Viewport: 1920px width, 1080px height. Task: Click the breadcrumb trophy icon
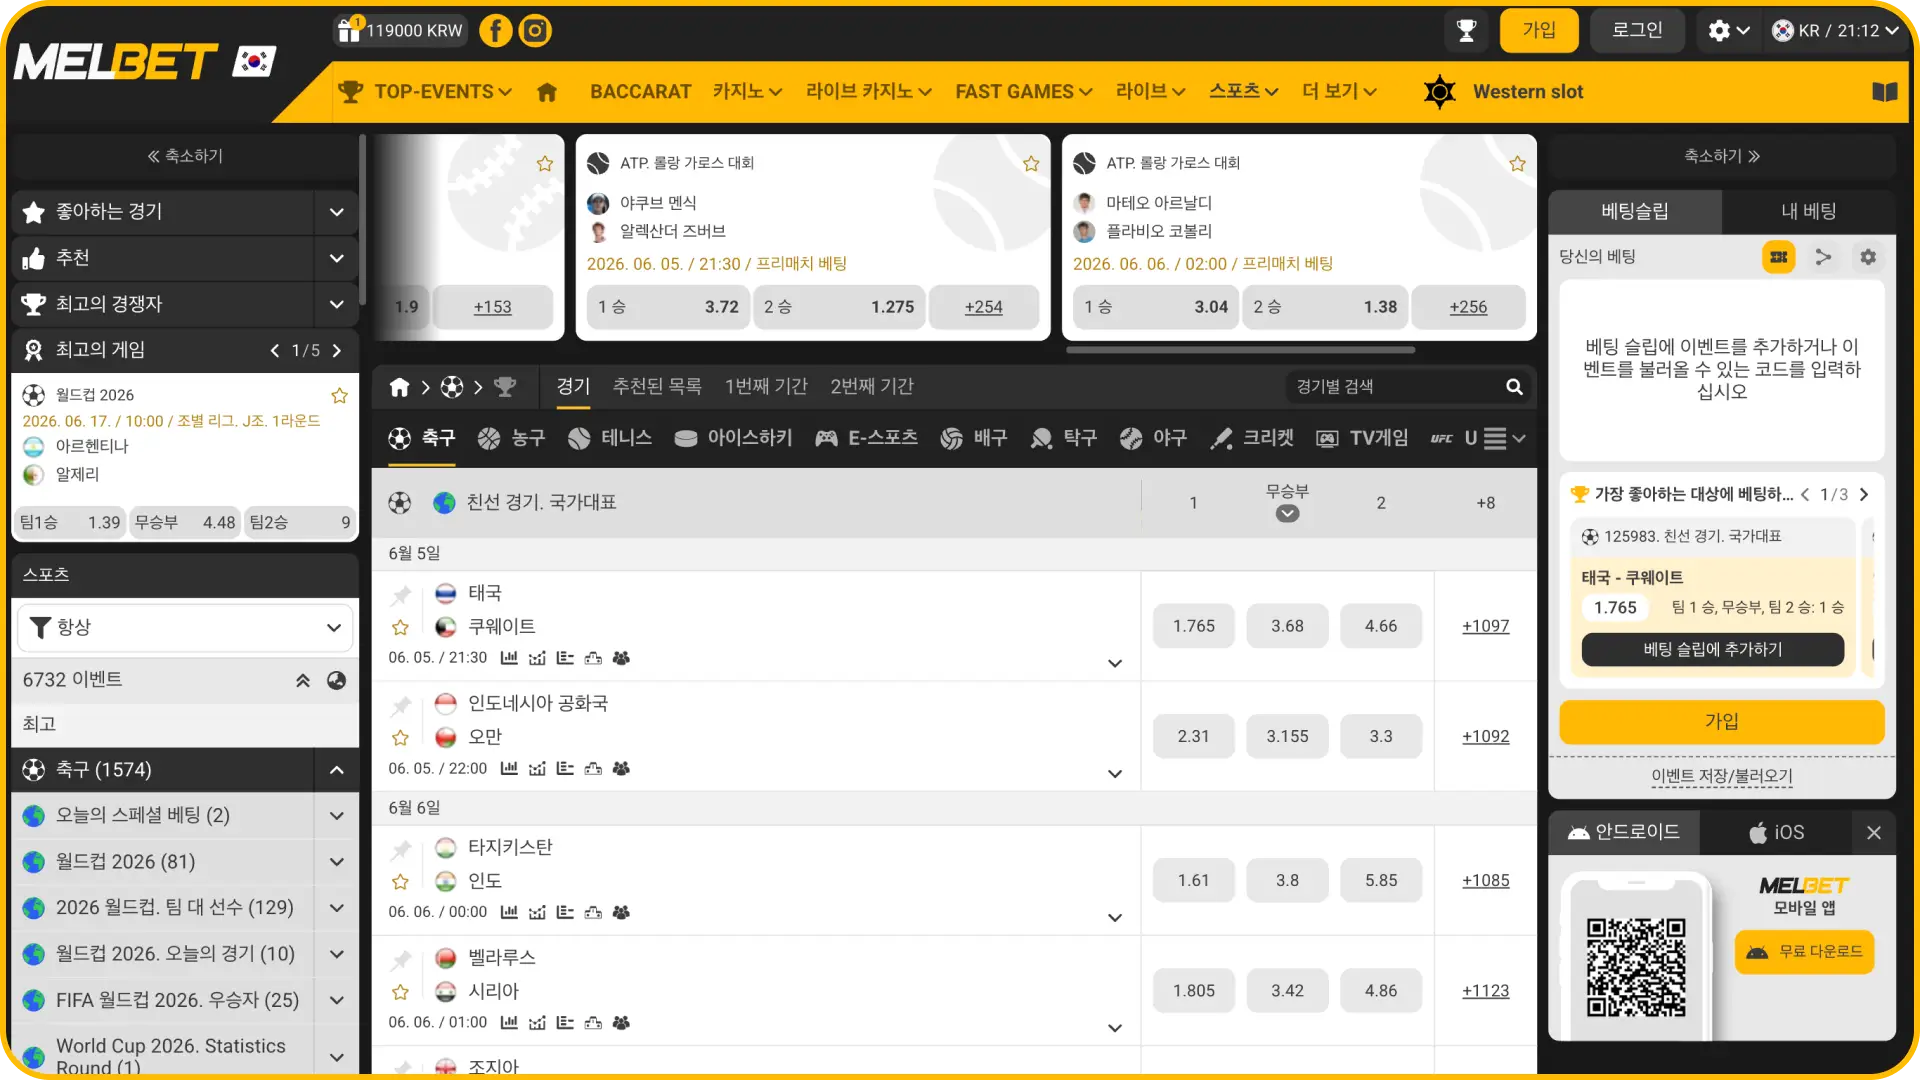(505, 387)
